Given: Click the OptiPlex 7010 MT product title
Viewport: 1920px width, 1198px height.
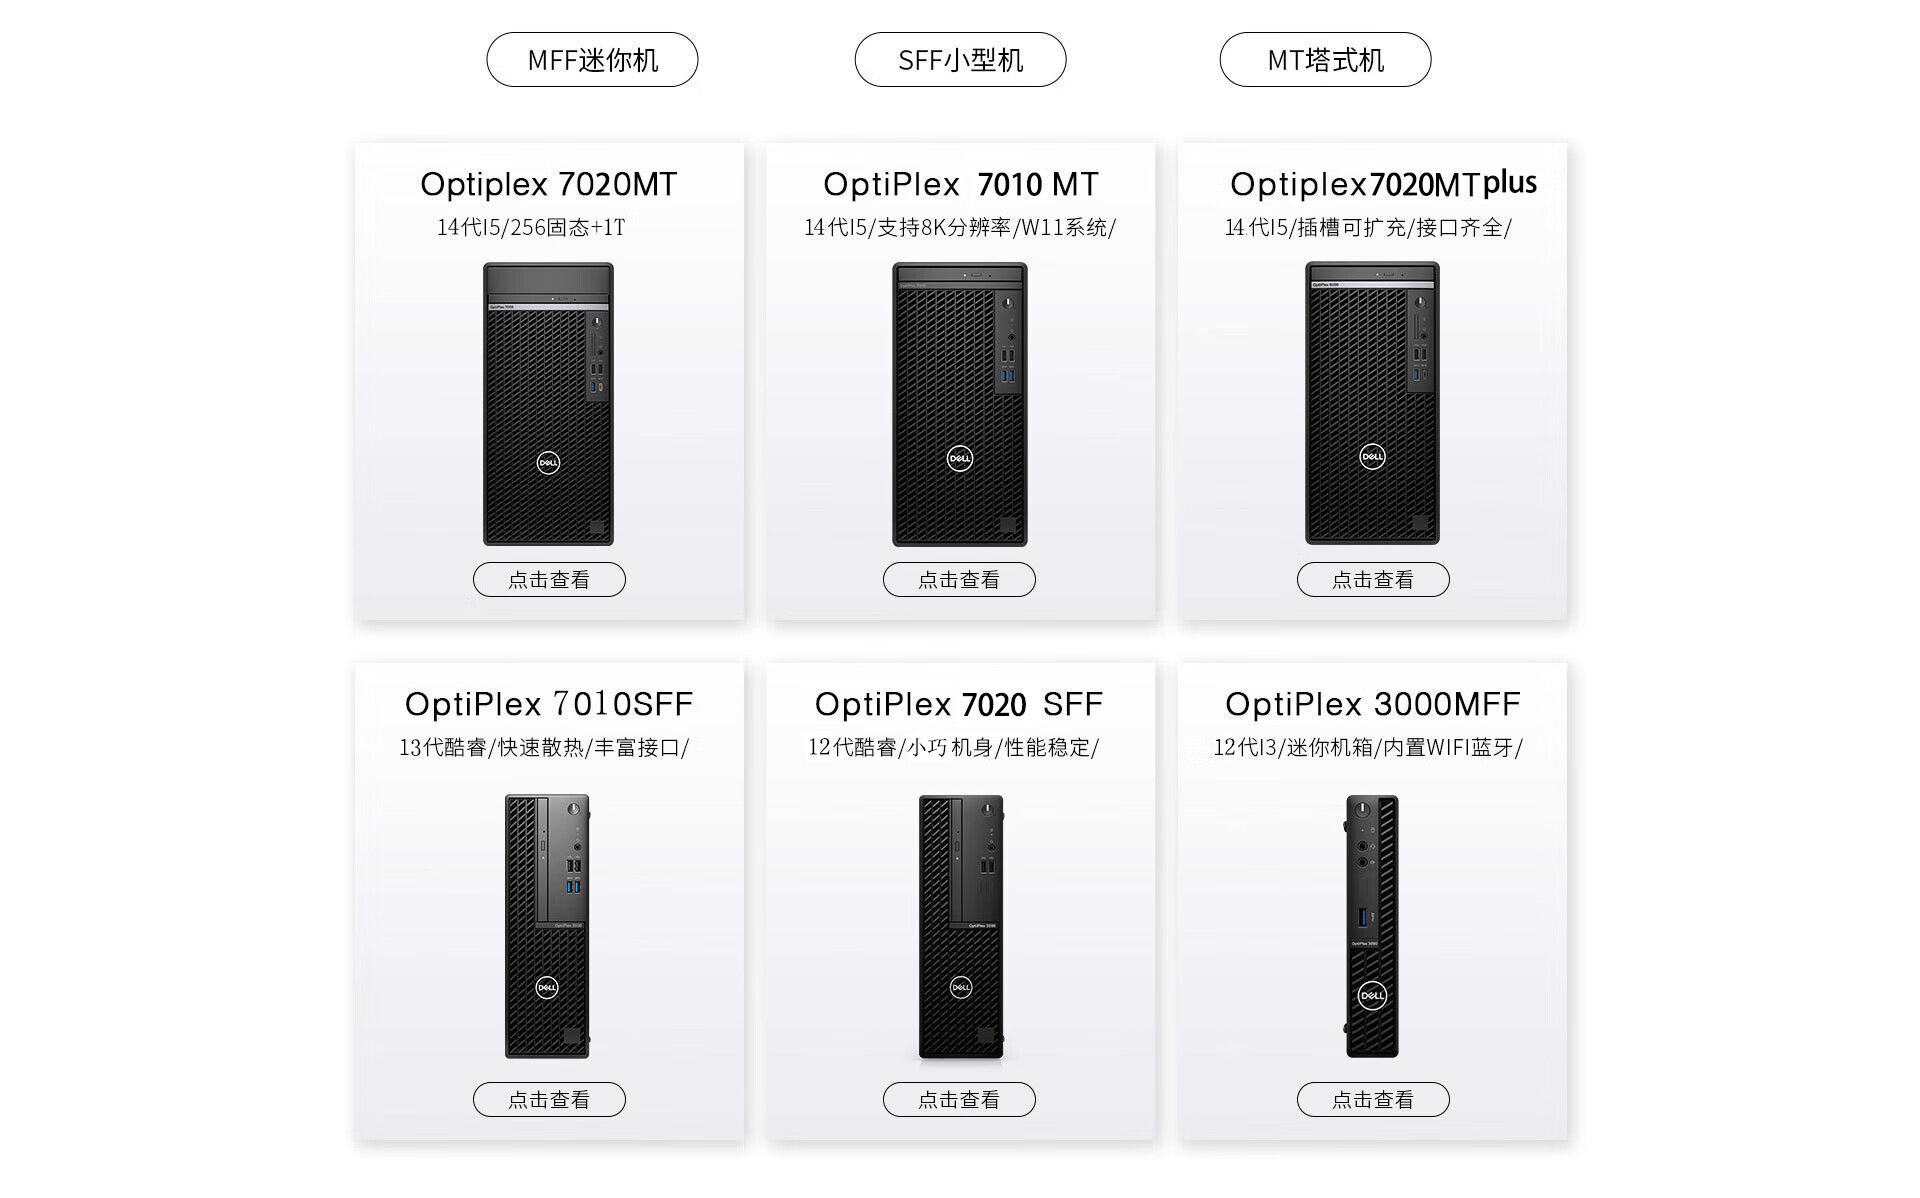Looking at the screenshot, I should (960, 185).
